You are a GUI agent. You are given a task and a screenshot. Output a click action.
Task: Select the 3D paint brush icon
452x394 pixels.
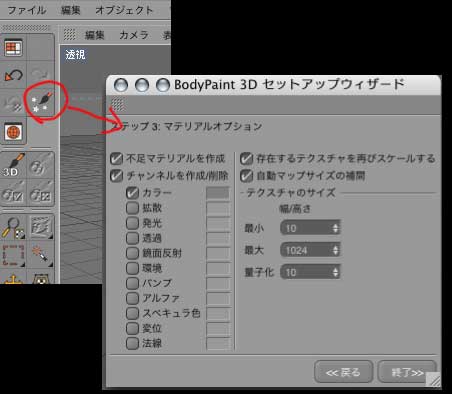[x=13, y=165]
